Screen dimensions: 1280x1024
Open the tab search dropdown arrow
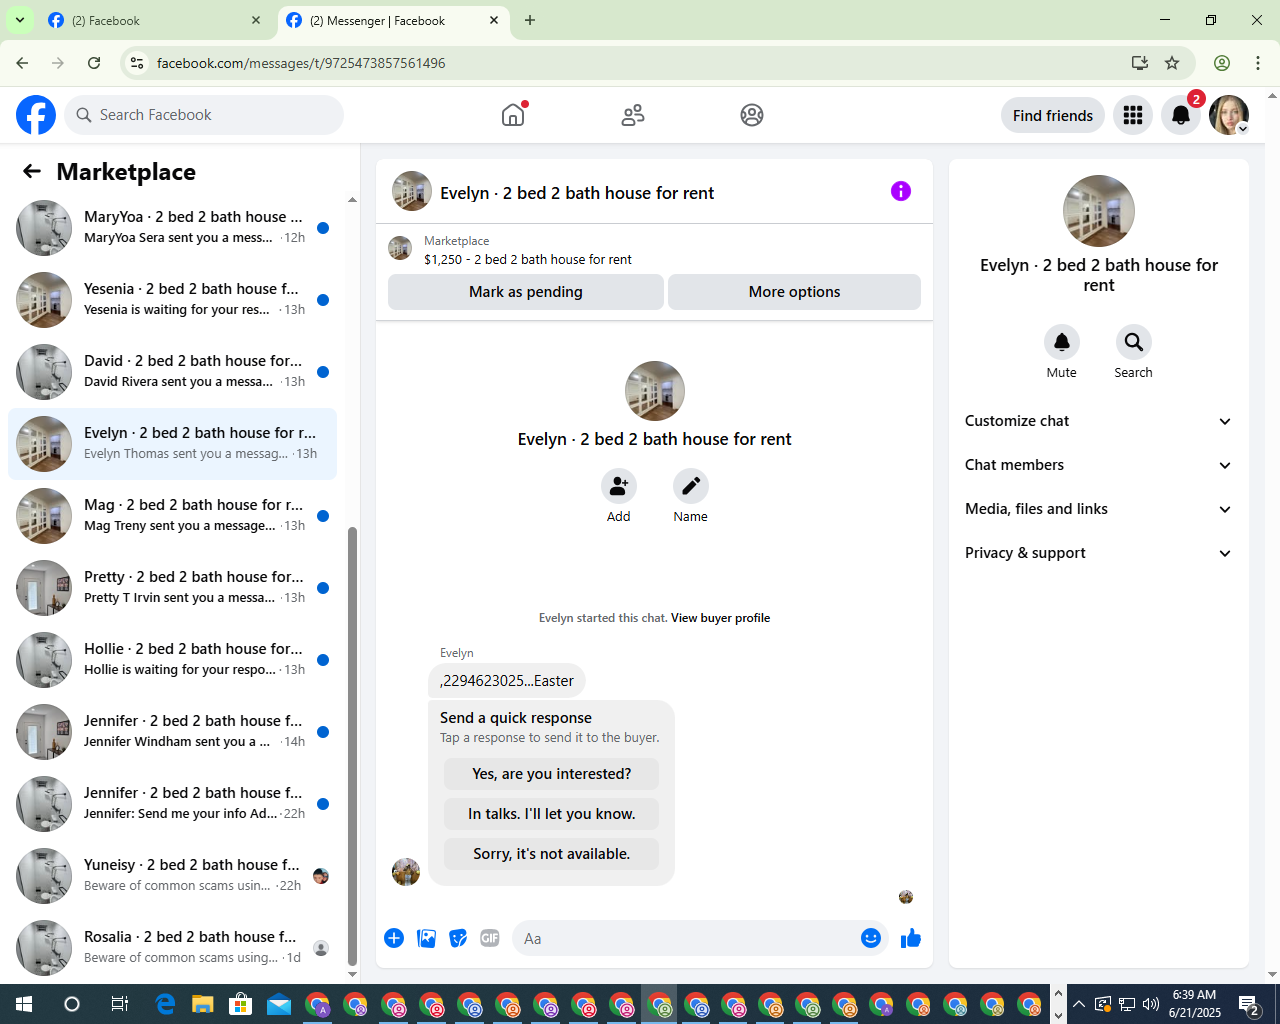[19, 20]
